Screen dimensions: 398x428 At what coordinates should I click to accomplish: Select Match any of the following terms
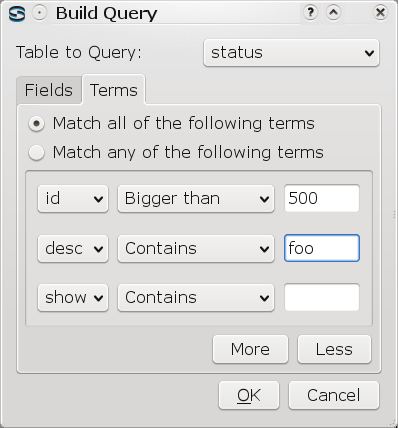point(176,153)
